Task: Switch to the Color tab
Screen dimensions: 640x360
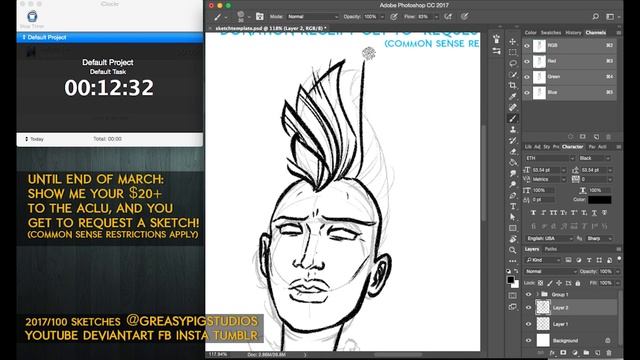Action: (x=530, y=33)
